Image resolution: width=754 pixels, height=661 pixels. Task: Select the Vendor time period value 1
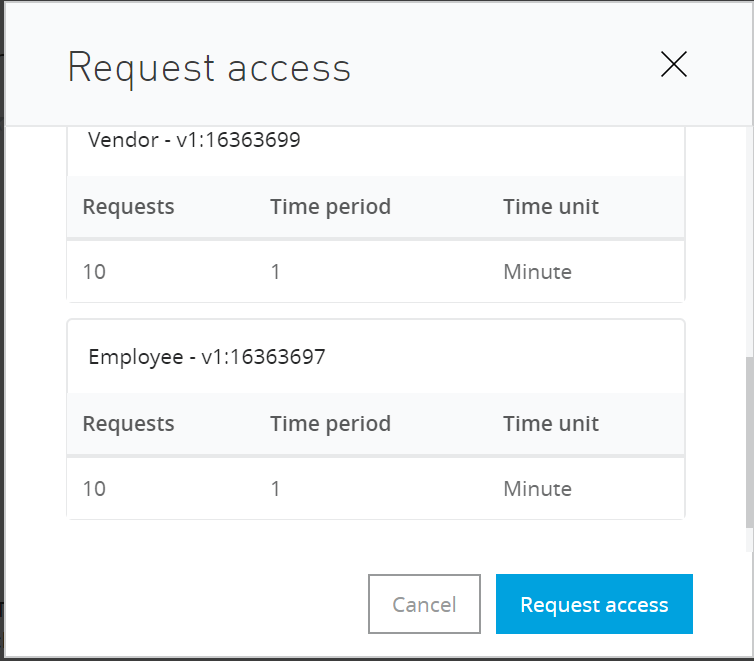click(x=275, y=272)
